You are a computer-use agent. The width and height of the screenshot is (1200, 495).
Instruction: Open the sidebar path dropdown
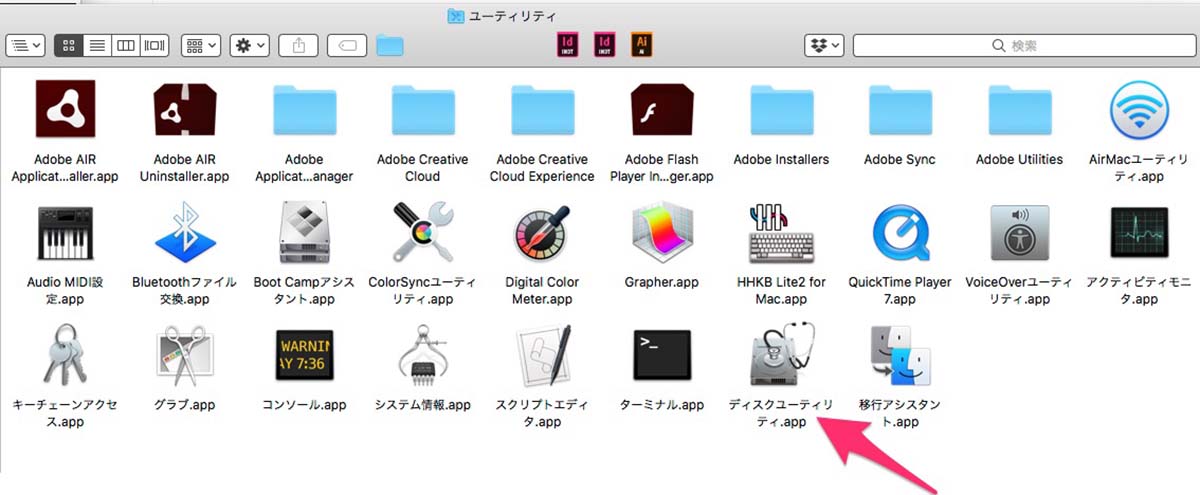[x=25, y=45]
